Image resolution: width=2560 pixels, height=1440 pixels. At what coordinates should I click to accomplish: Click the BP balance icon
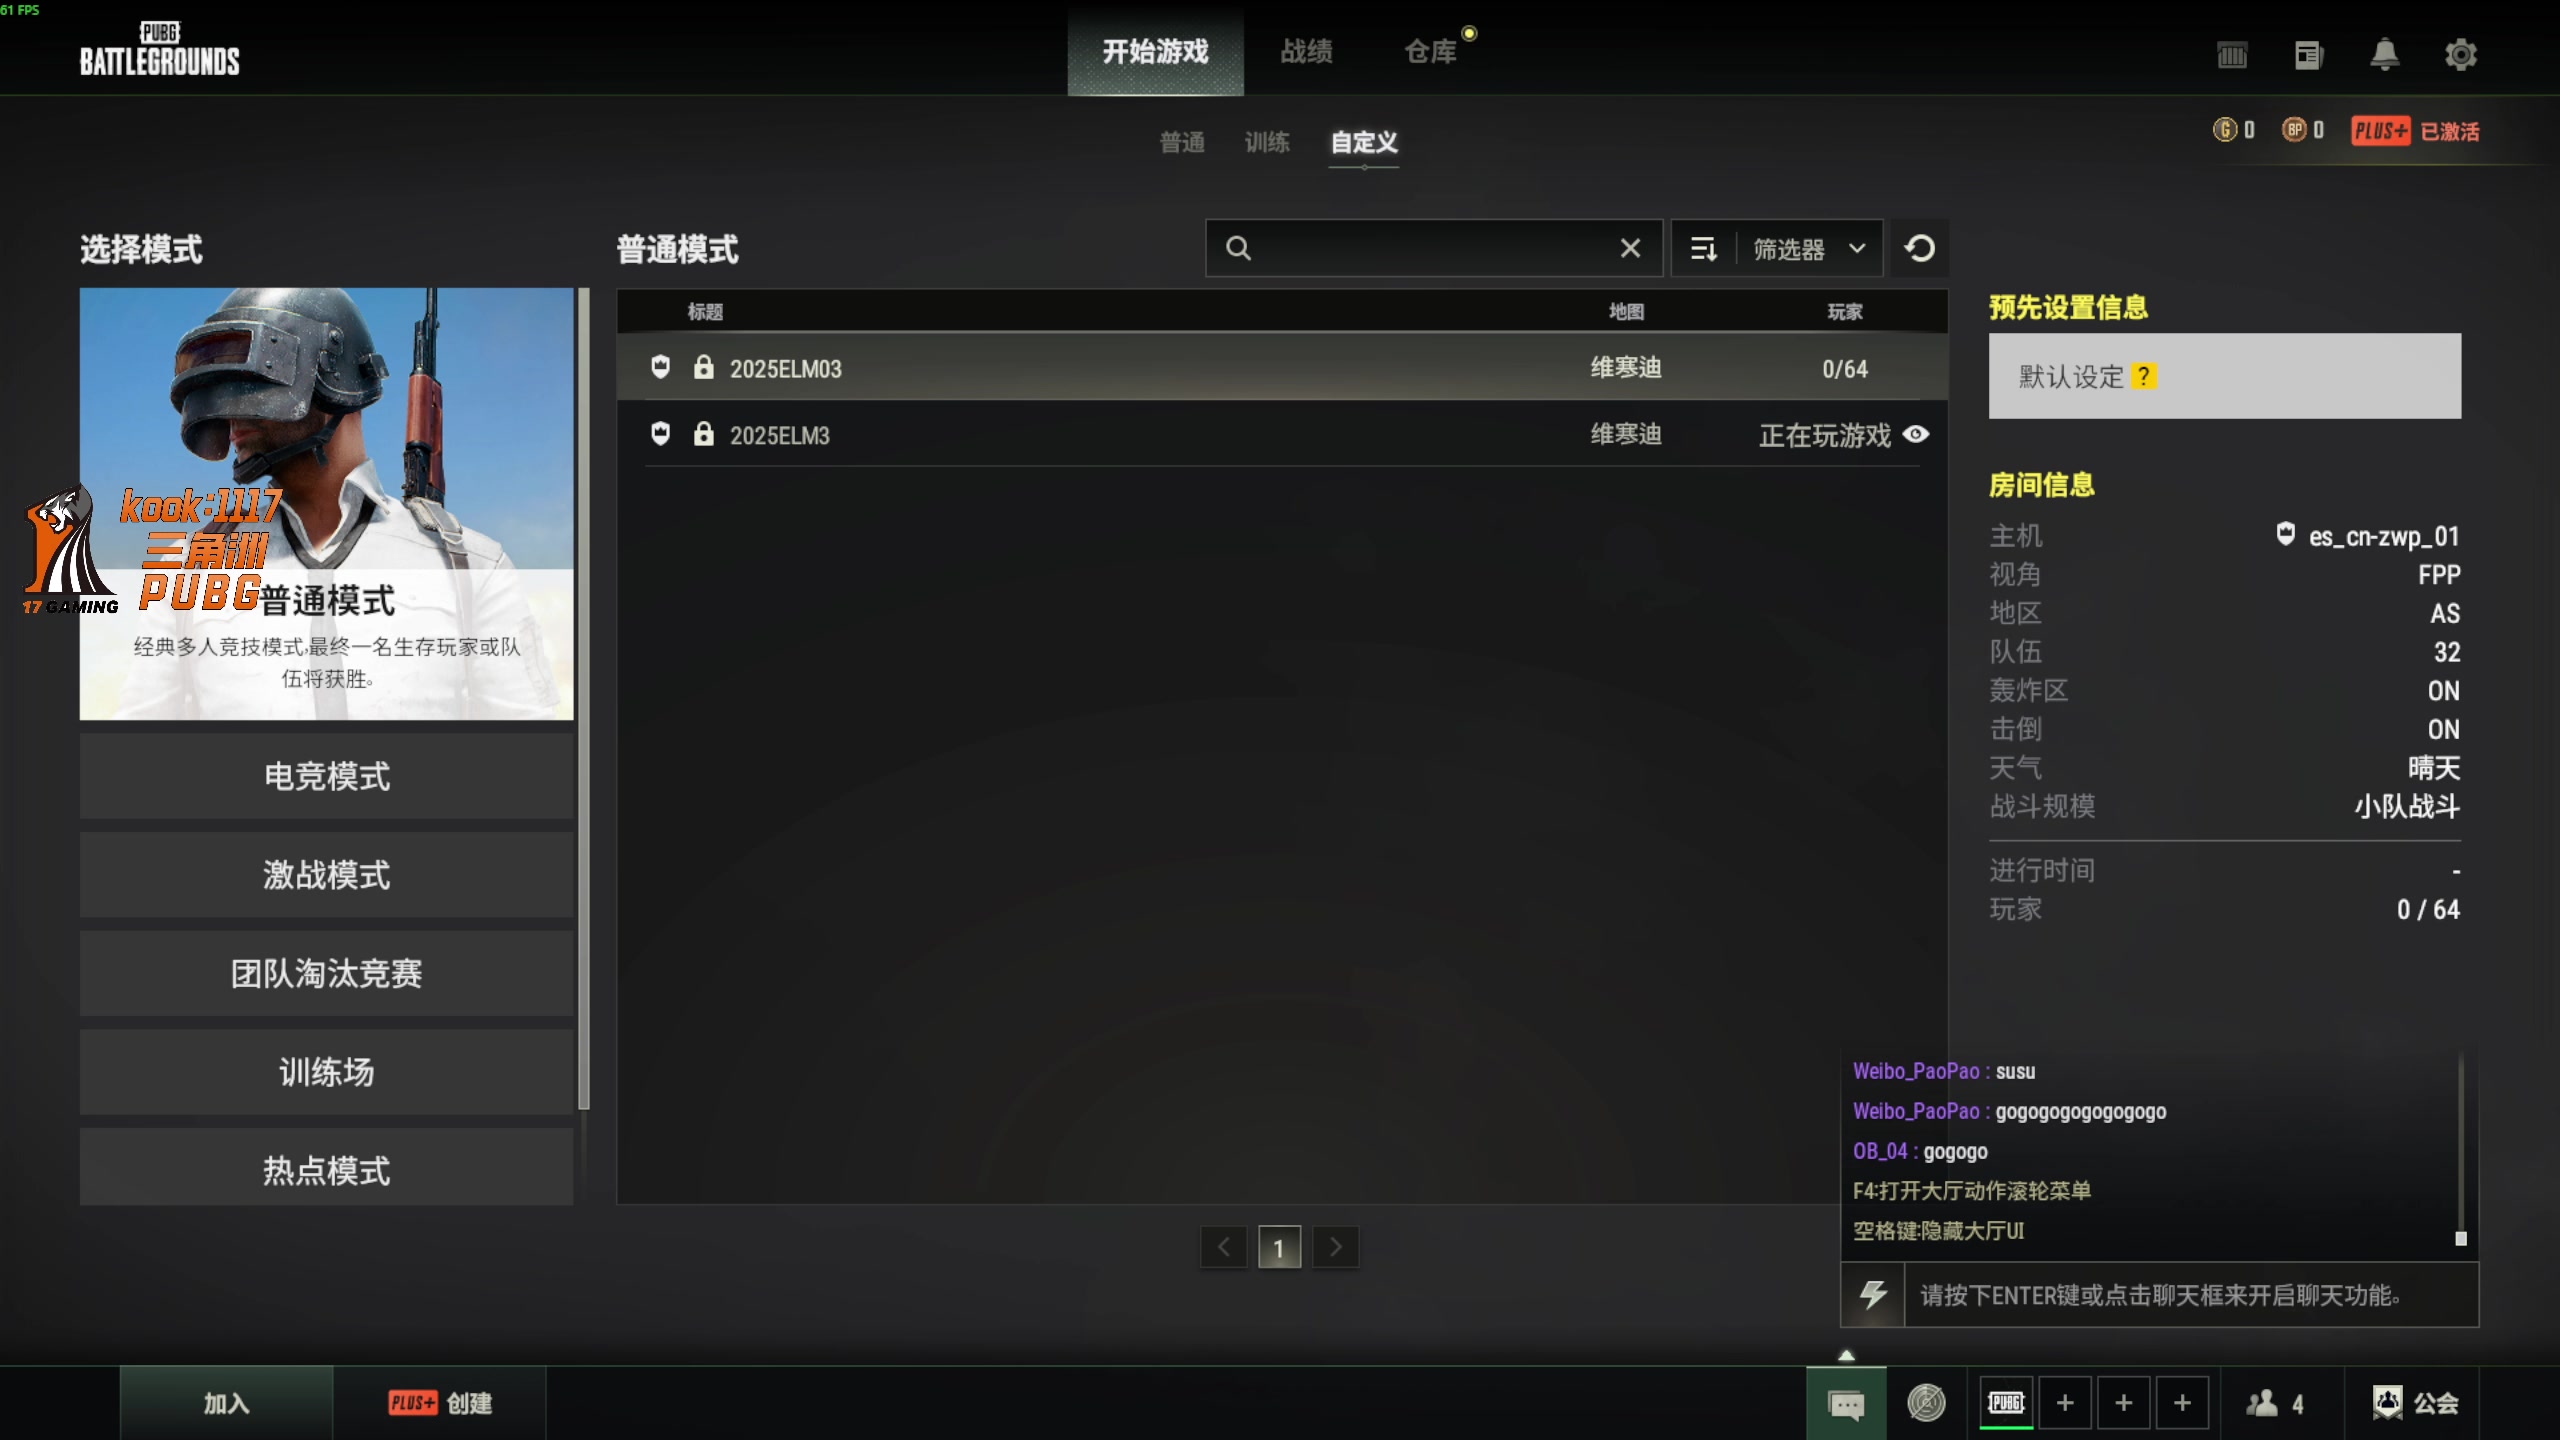[2294, 129]
